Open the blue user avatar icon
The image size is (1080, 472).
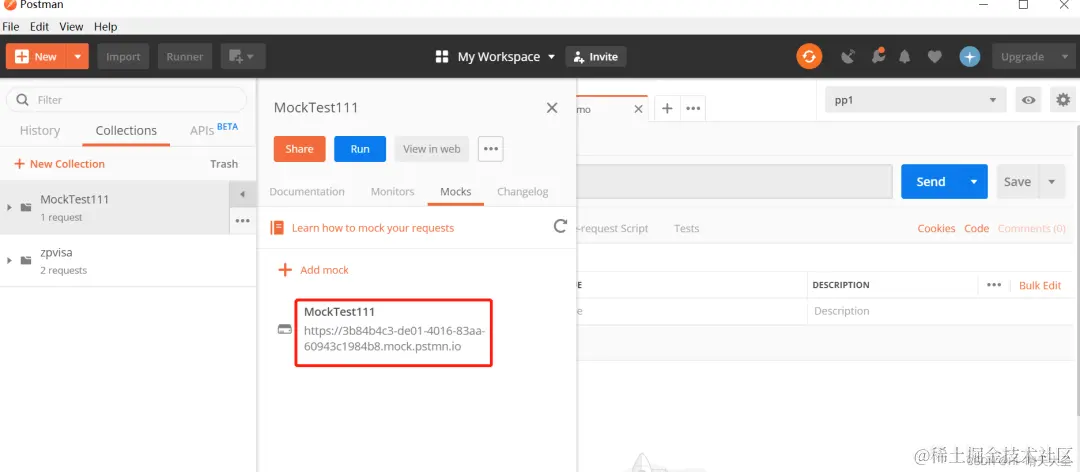pos(970,57)
